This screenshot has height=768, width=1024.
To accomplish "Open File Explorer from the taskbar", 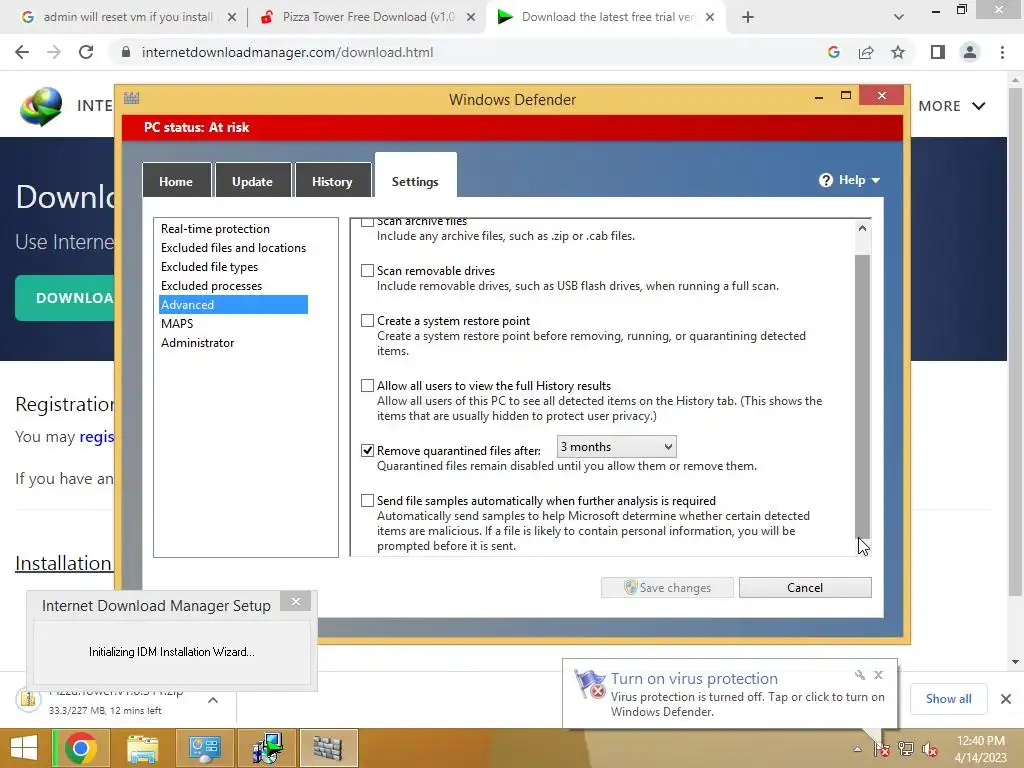I will [x=142, y=748].
